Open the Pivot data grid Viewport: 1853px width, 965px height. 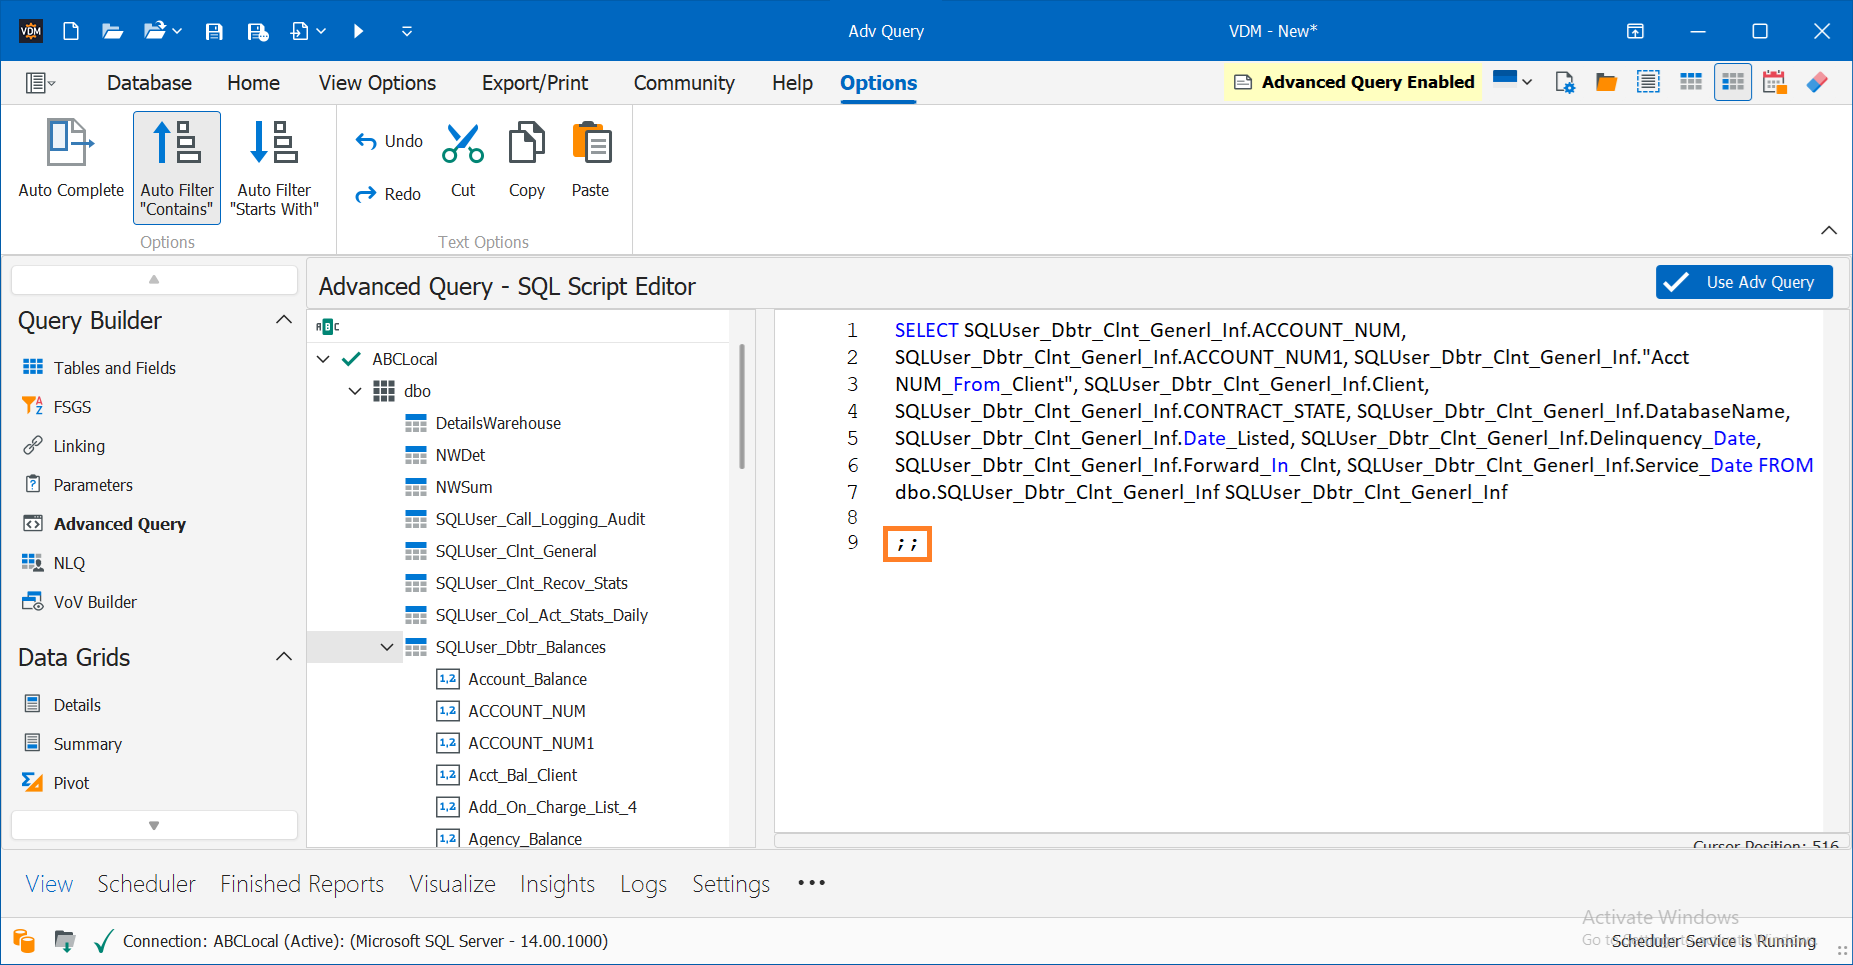pyautogui.click(x=70, y=782)
